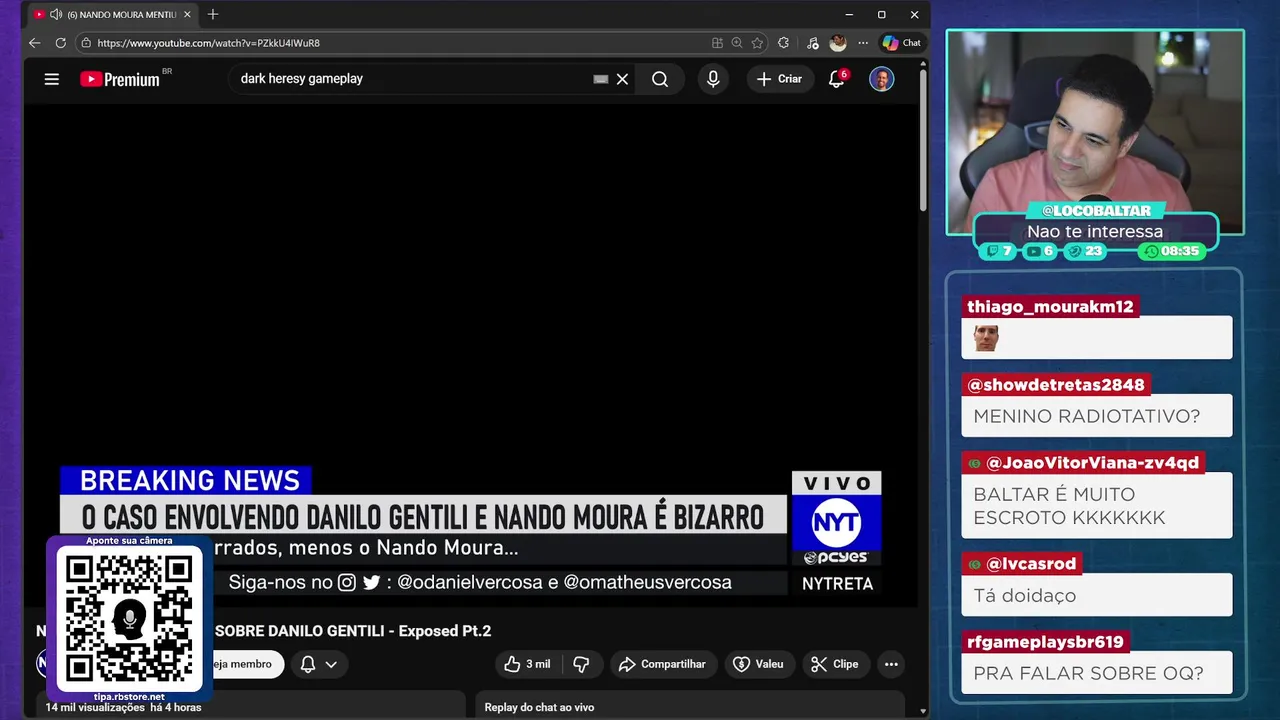This screenshot has height=720, width=1280.
Task: Click page scrollbar up arrow
Action: click(x=923, y=65)
